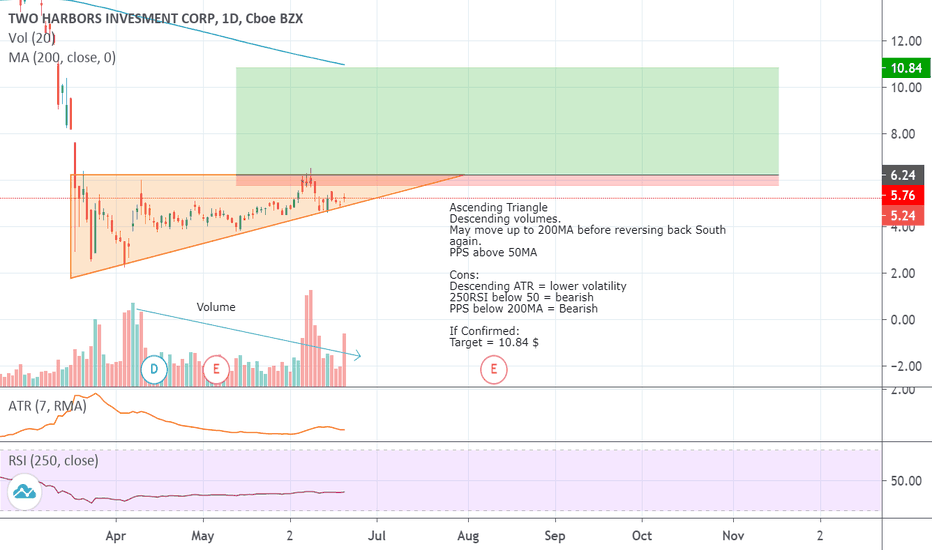Click the Apr label on time axis
Image resolution: width=932 pixels, height=550 pixels.
tap(115, 536)
